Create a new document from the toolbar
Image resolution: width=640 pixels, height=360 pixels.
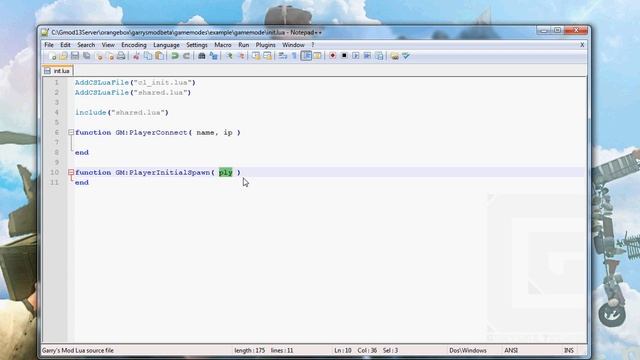[52, 56]
